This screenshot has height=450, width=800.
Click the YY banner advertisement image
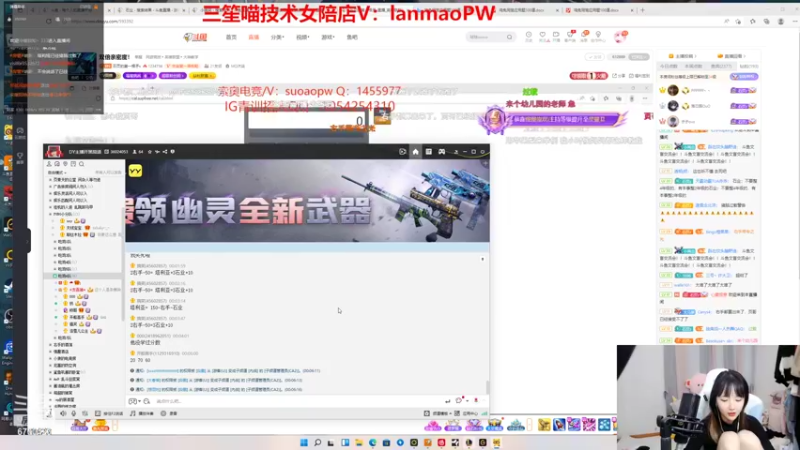[308, 201]
